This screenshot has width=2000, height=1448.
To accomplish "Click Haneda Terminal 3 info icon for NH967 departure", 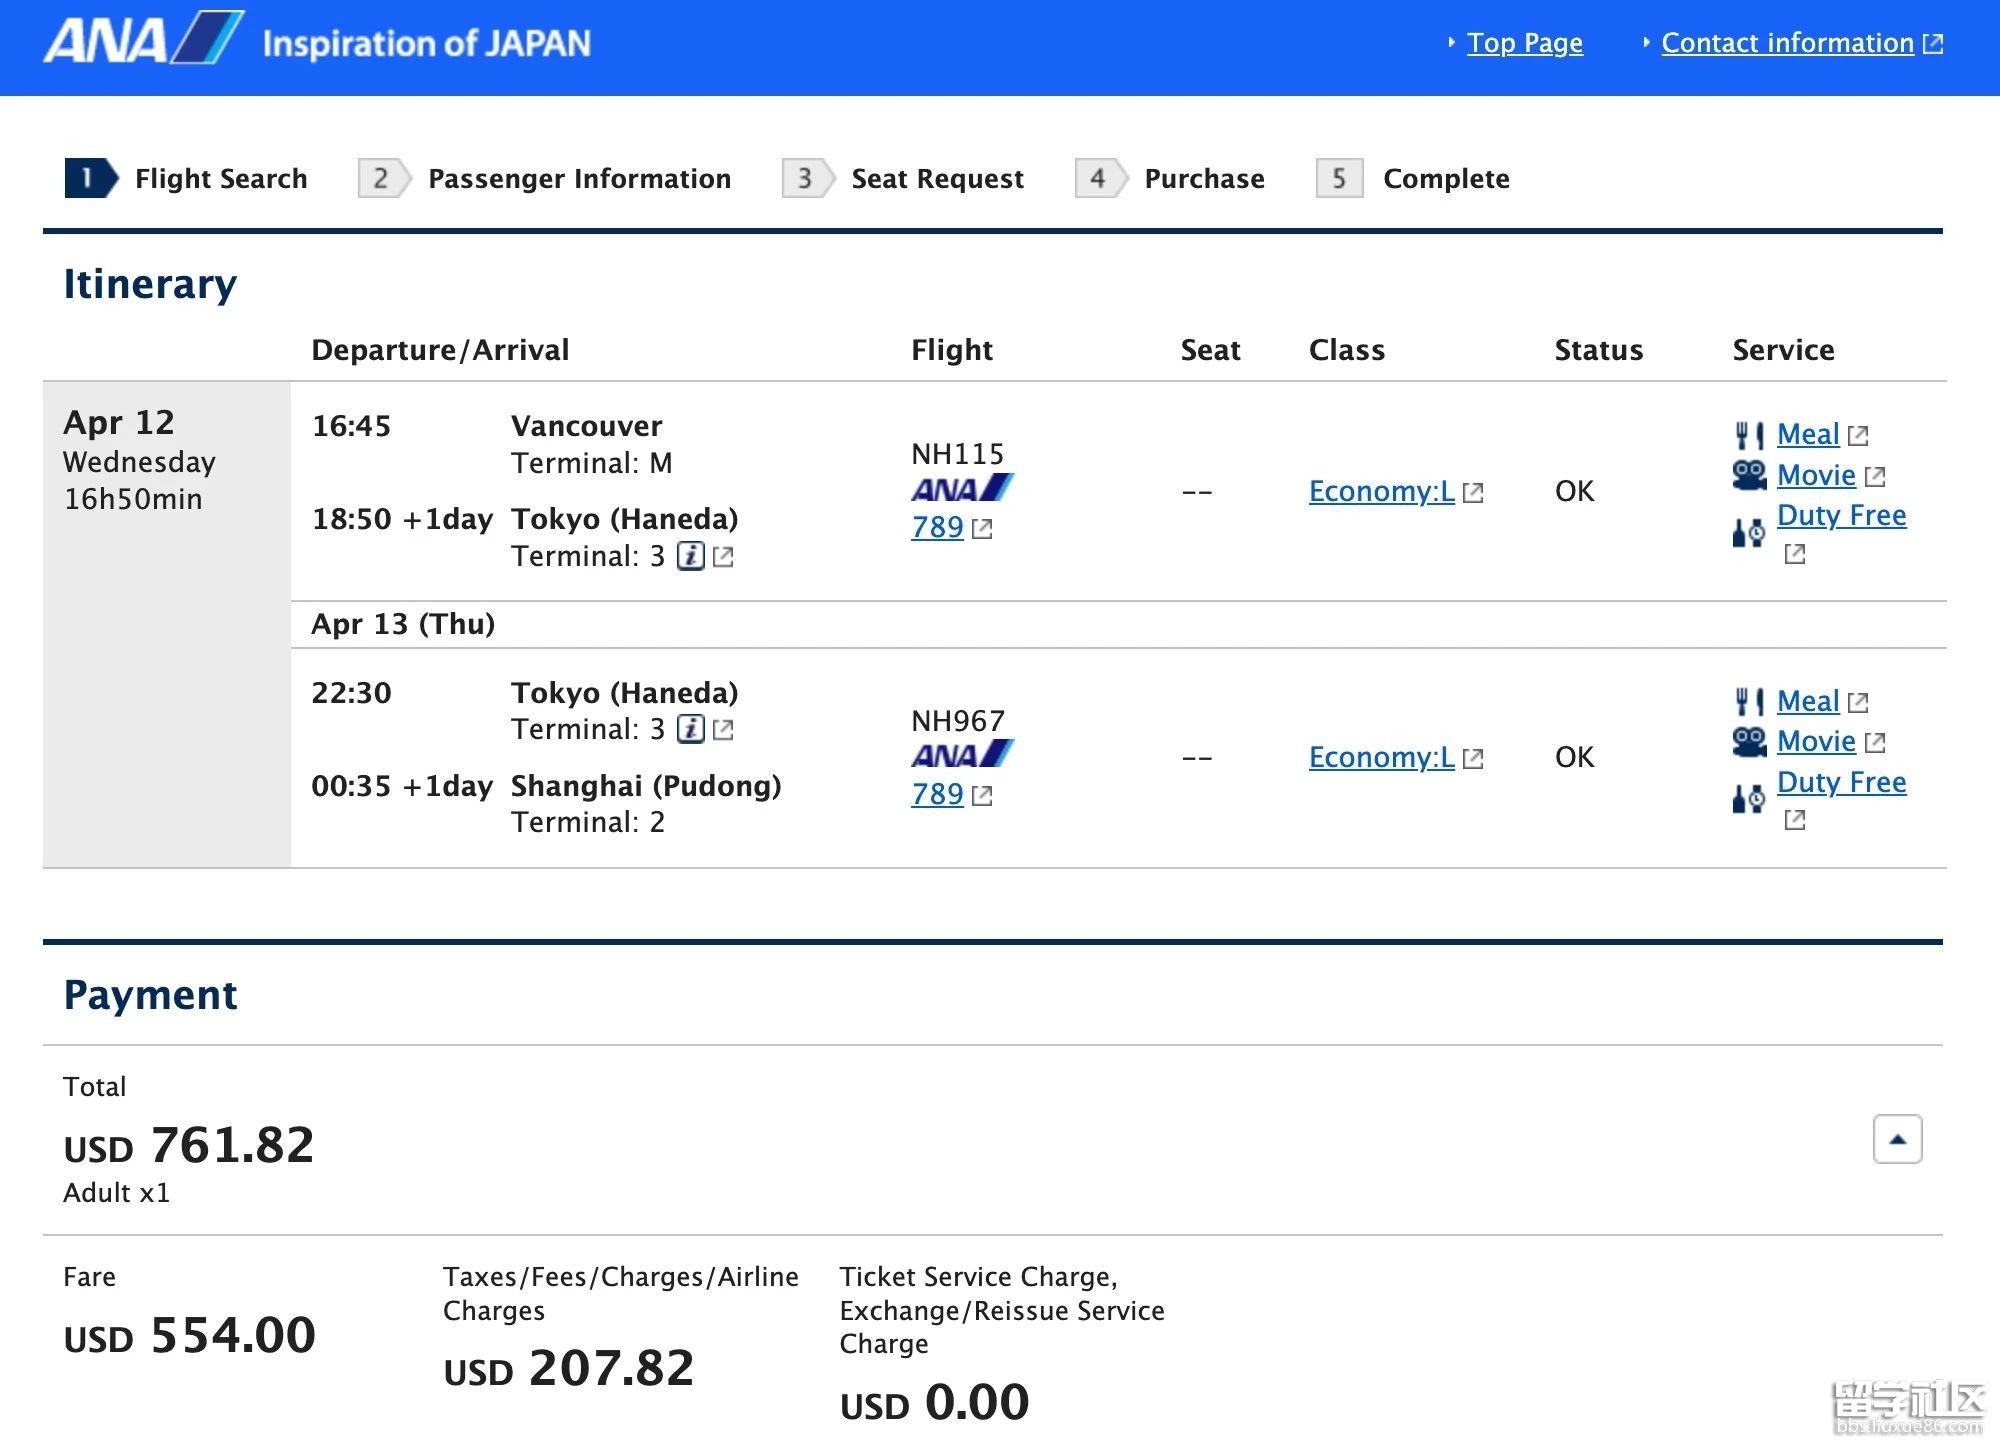I will (691, 729).
